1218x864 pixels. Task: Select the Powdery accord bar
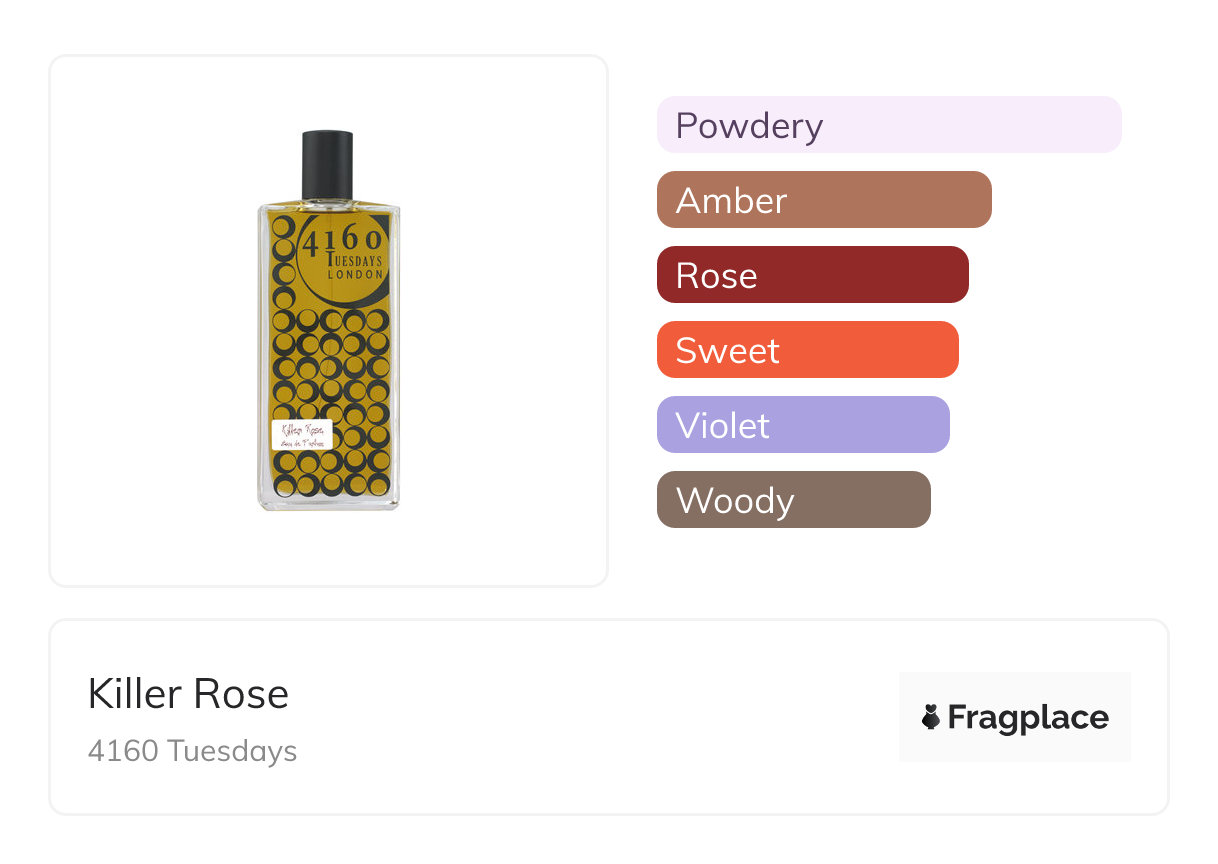[889, 125]
